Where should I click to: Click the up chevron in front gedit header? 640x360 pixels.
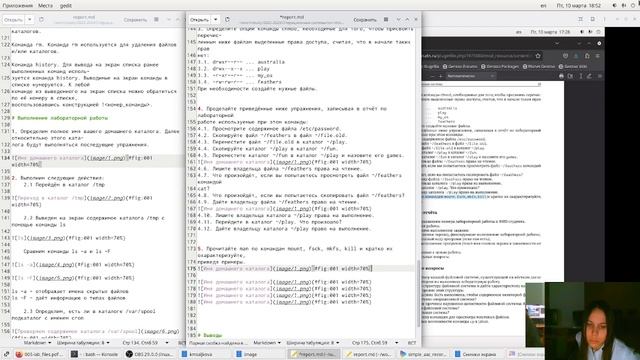click(407, 20)
